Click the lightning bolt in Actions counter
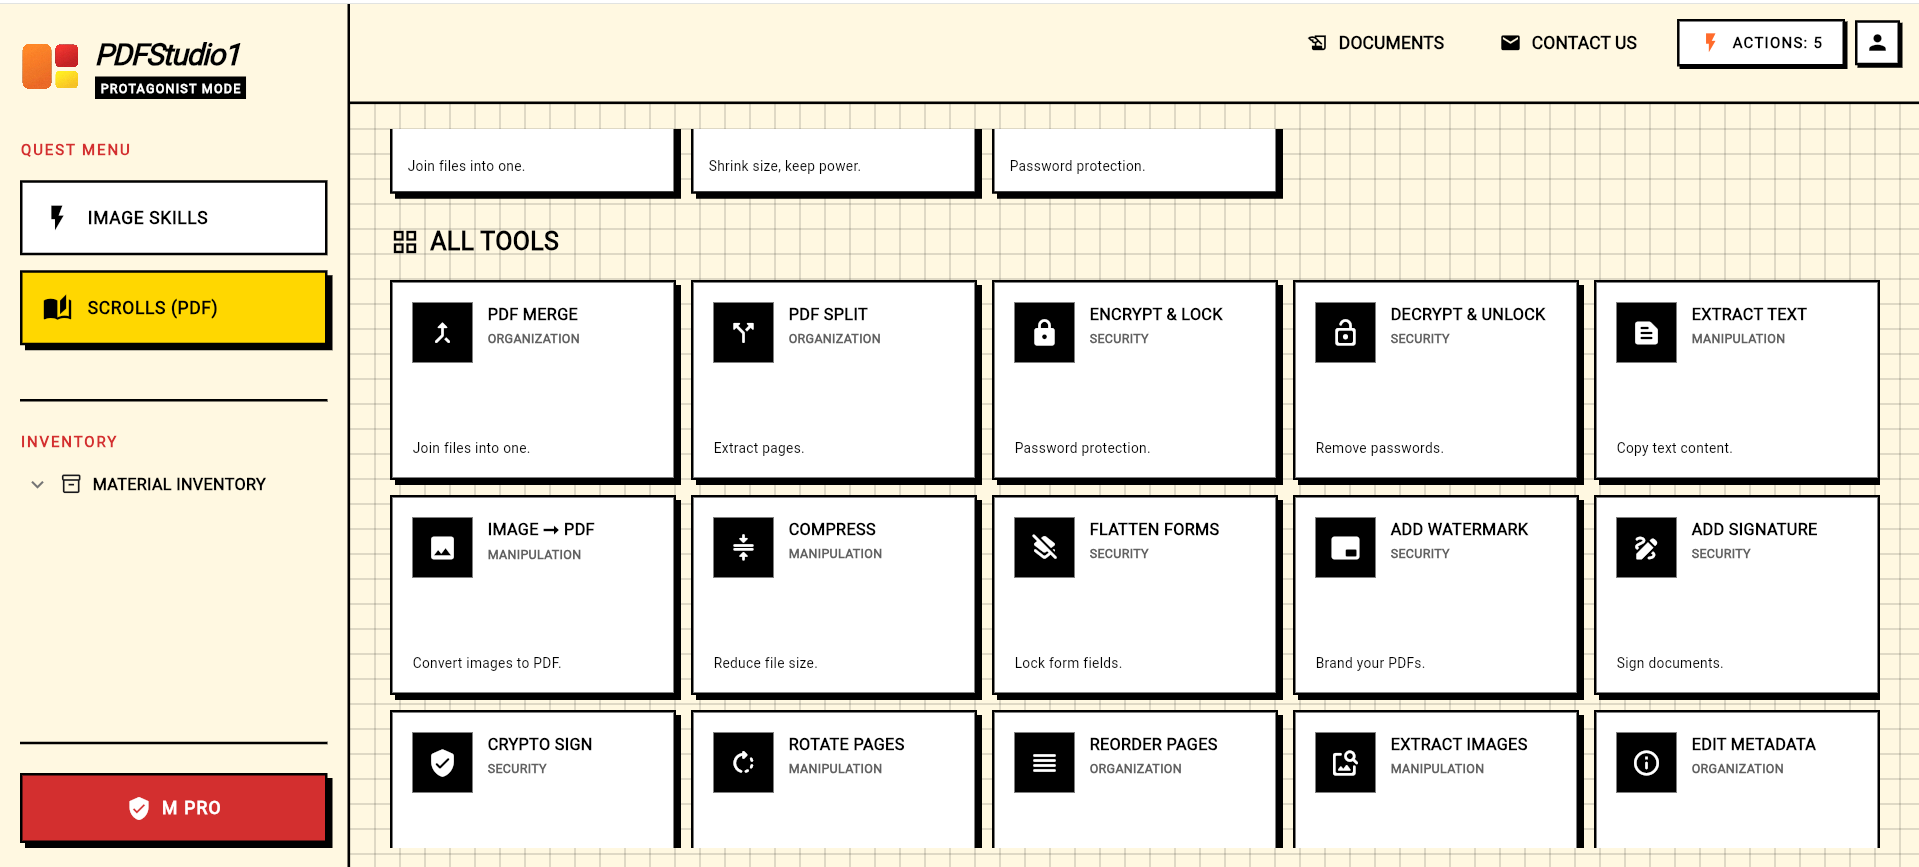 pyautogui.click(x=1710, y=43)
